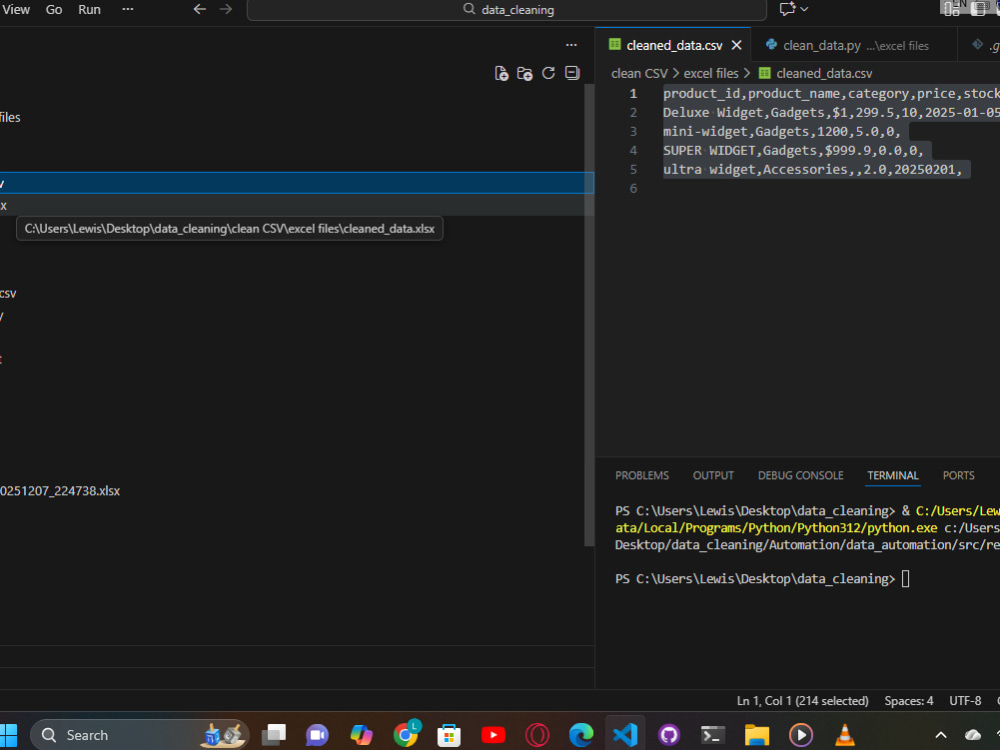Open Task View from the taskbar

click(274, 735)
